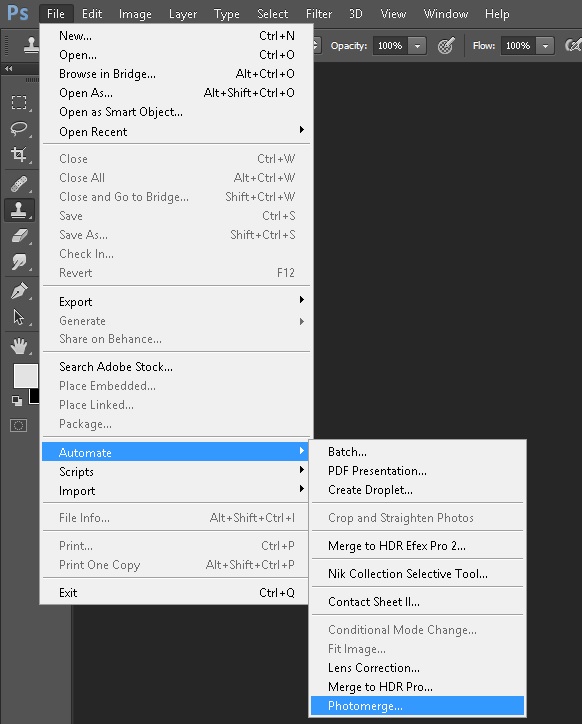
Task: Open the Filter menu
Action: click(x=319, y=14)
